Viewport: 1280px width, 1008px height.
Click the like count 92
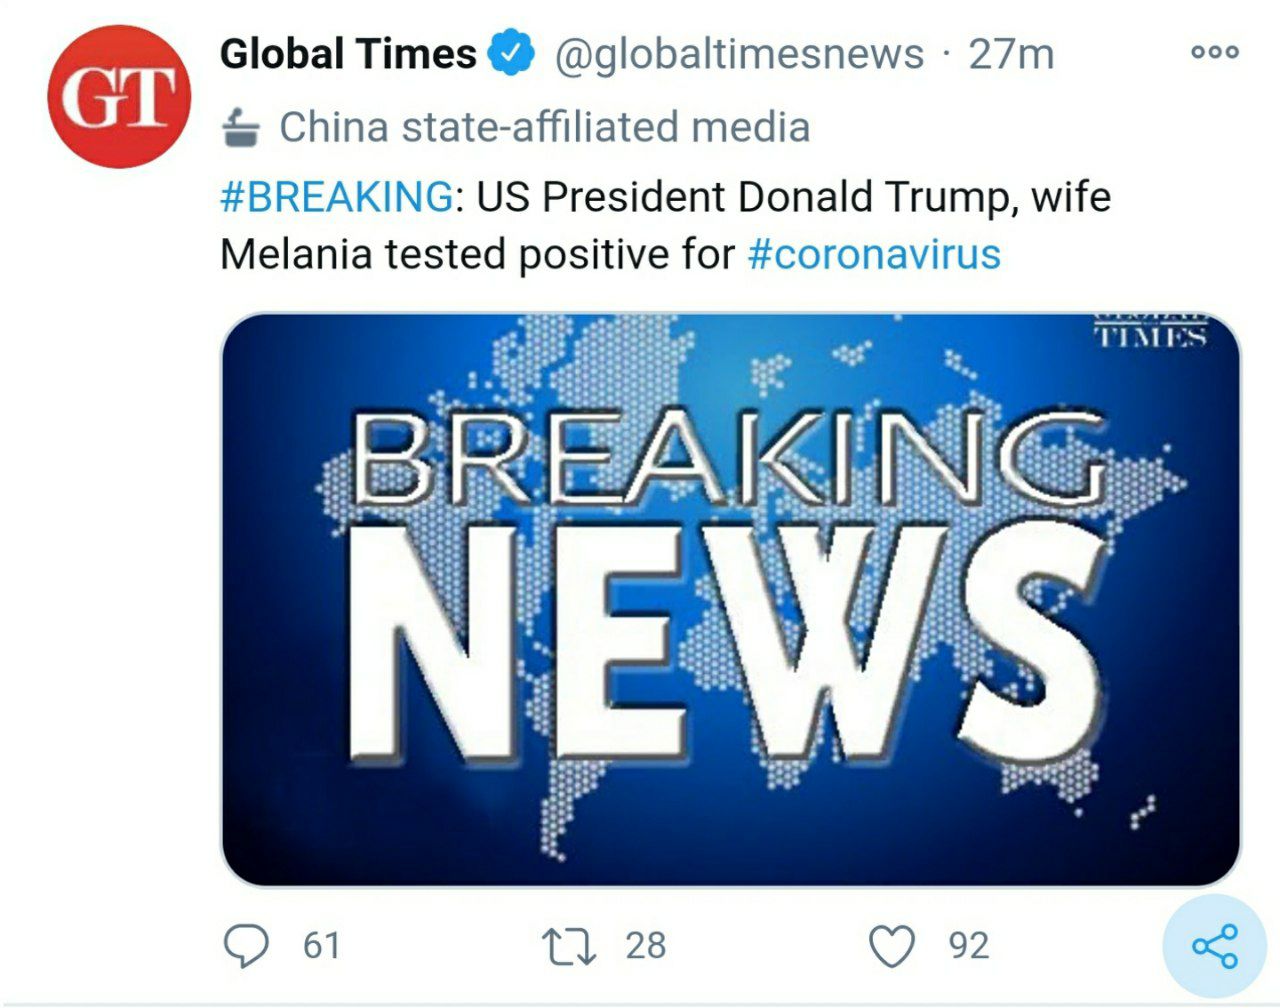(x=969, y=945)
